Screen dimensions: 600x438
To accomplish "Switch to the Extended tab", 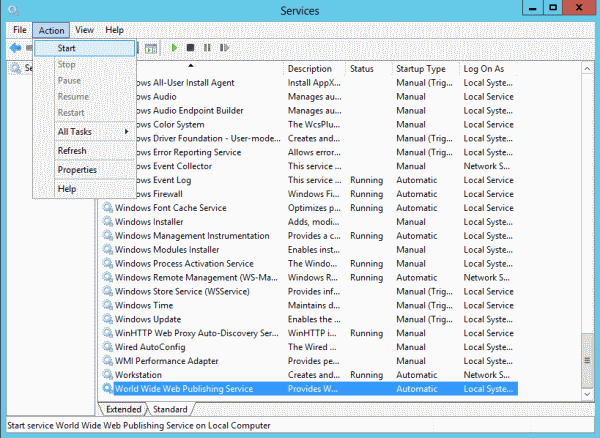I will pos(123,409).
